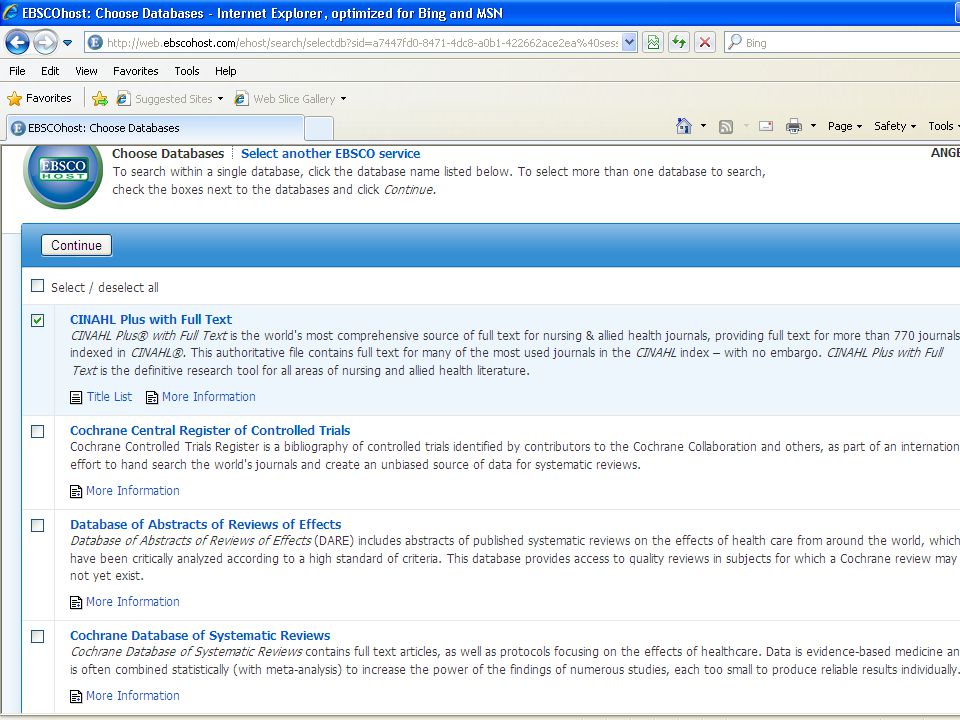
Task: Open the Safety dropdown menu
Action: click(x=894, y=126)
